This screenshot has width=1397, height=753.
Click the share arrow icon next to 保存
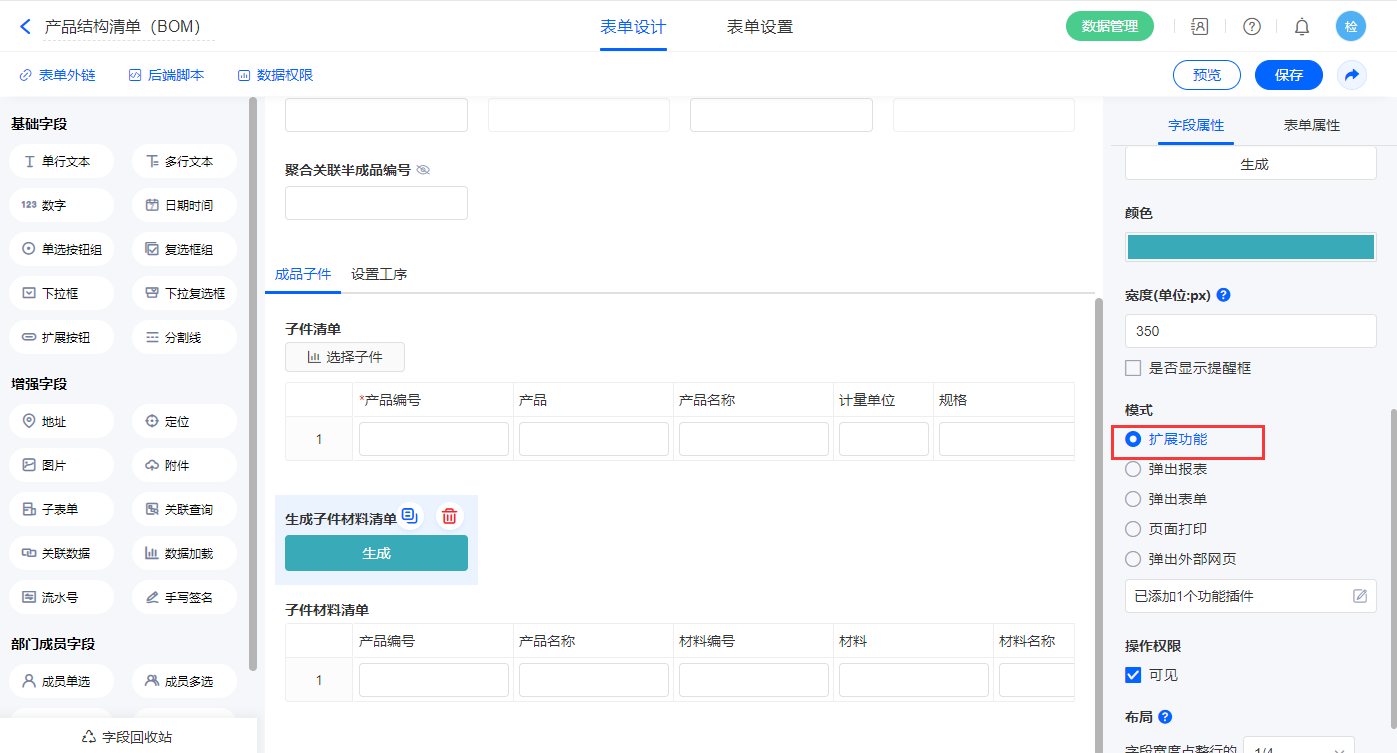1351,75
